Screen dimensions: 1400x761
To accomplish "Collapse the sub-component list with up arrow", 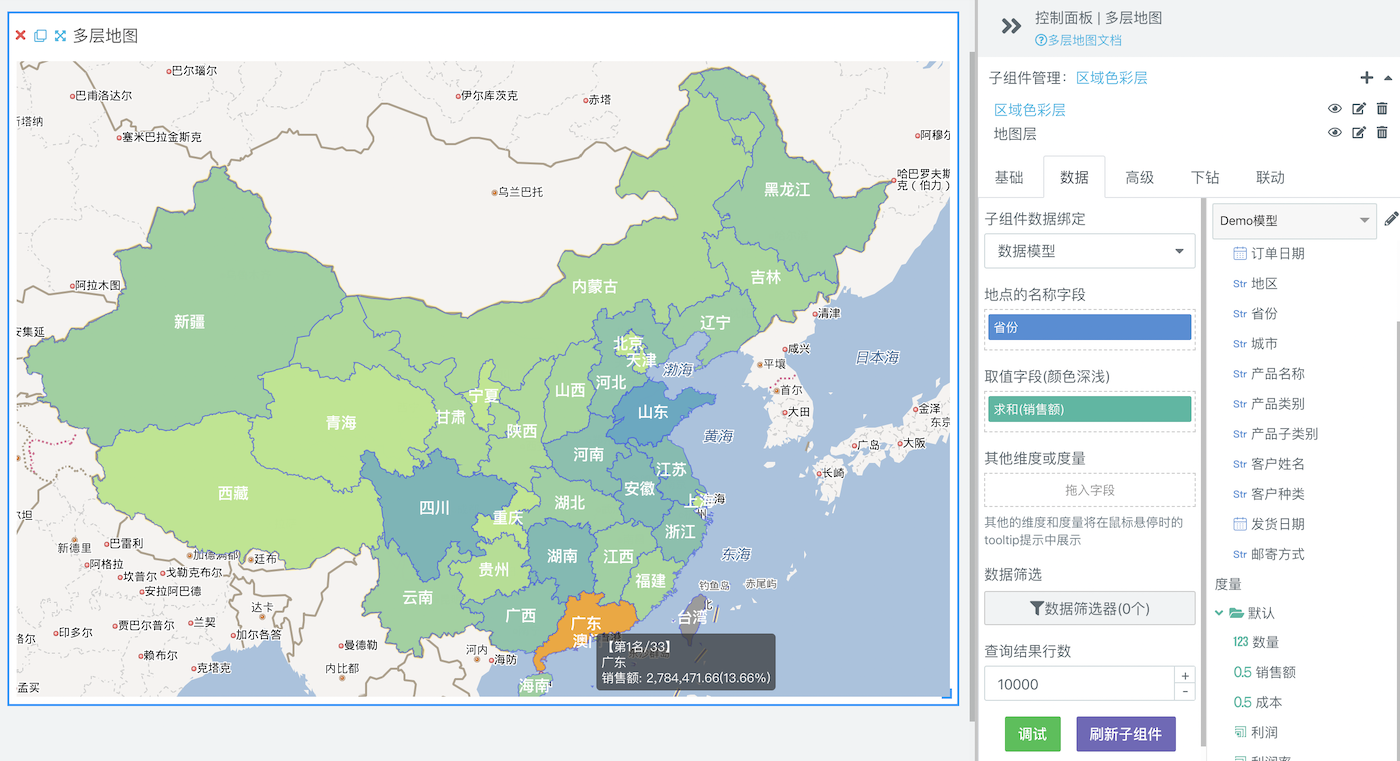I will (1388, 78).
